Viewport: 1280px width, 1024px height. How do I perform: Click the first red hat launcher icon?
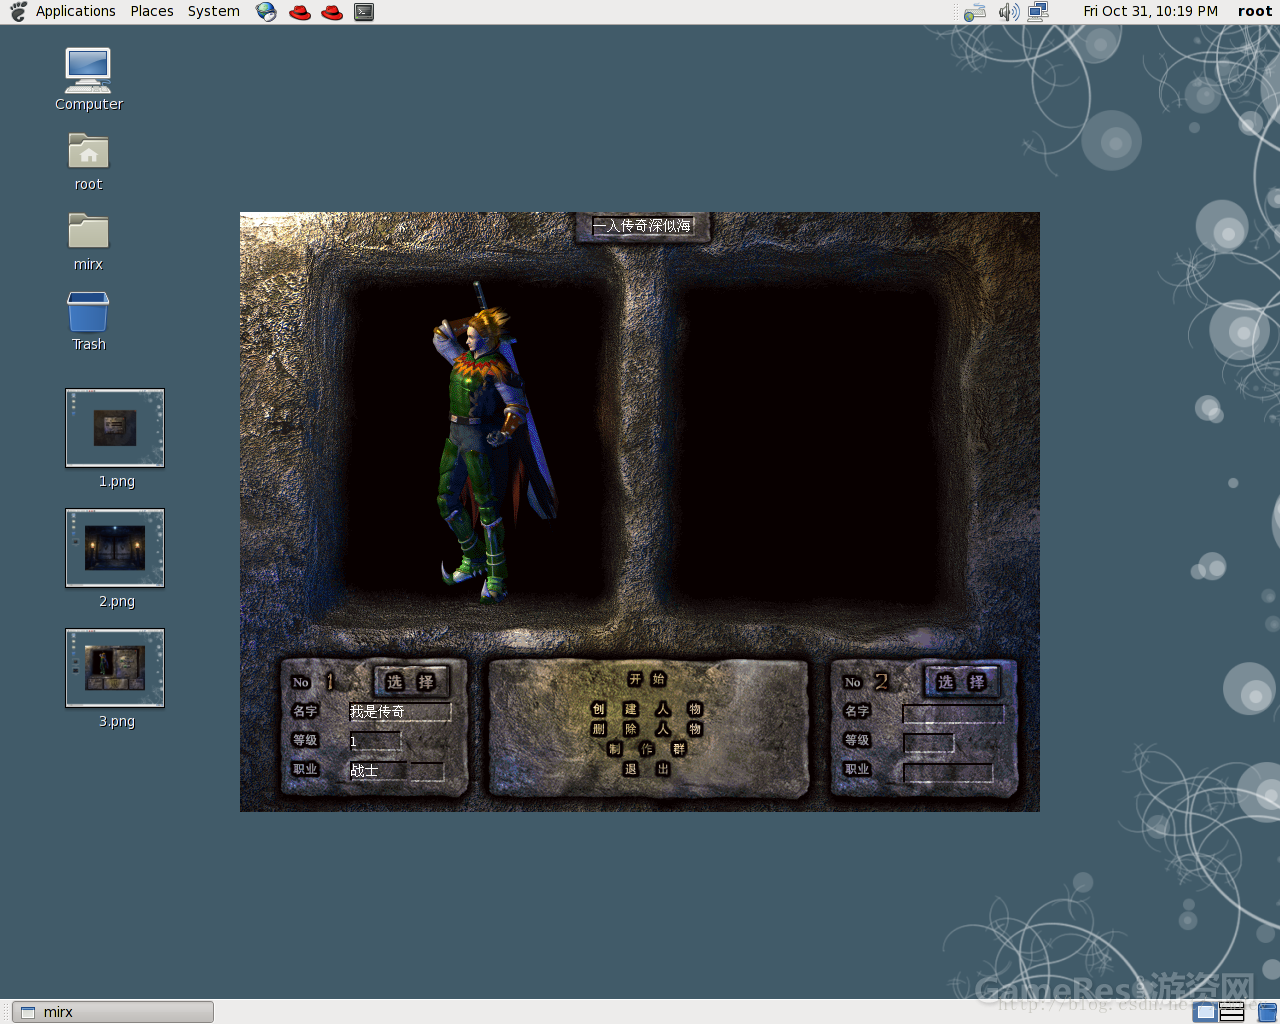(x=299, y=12)
